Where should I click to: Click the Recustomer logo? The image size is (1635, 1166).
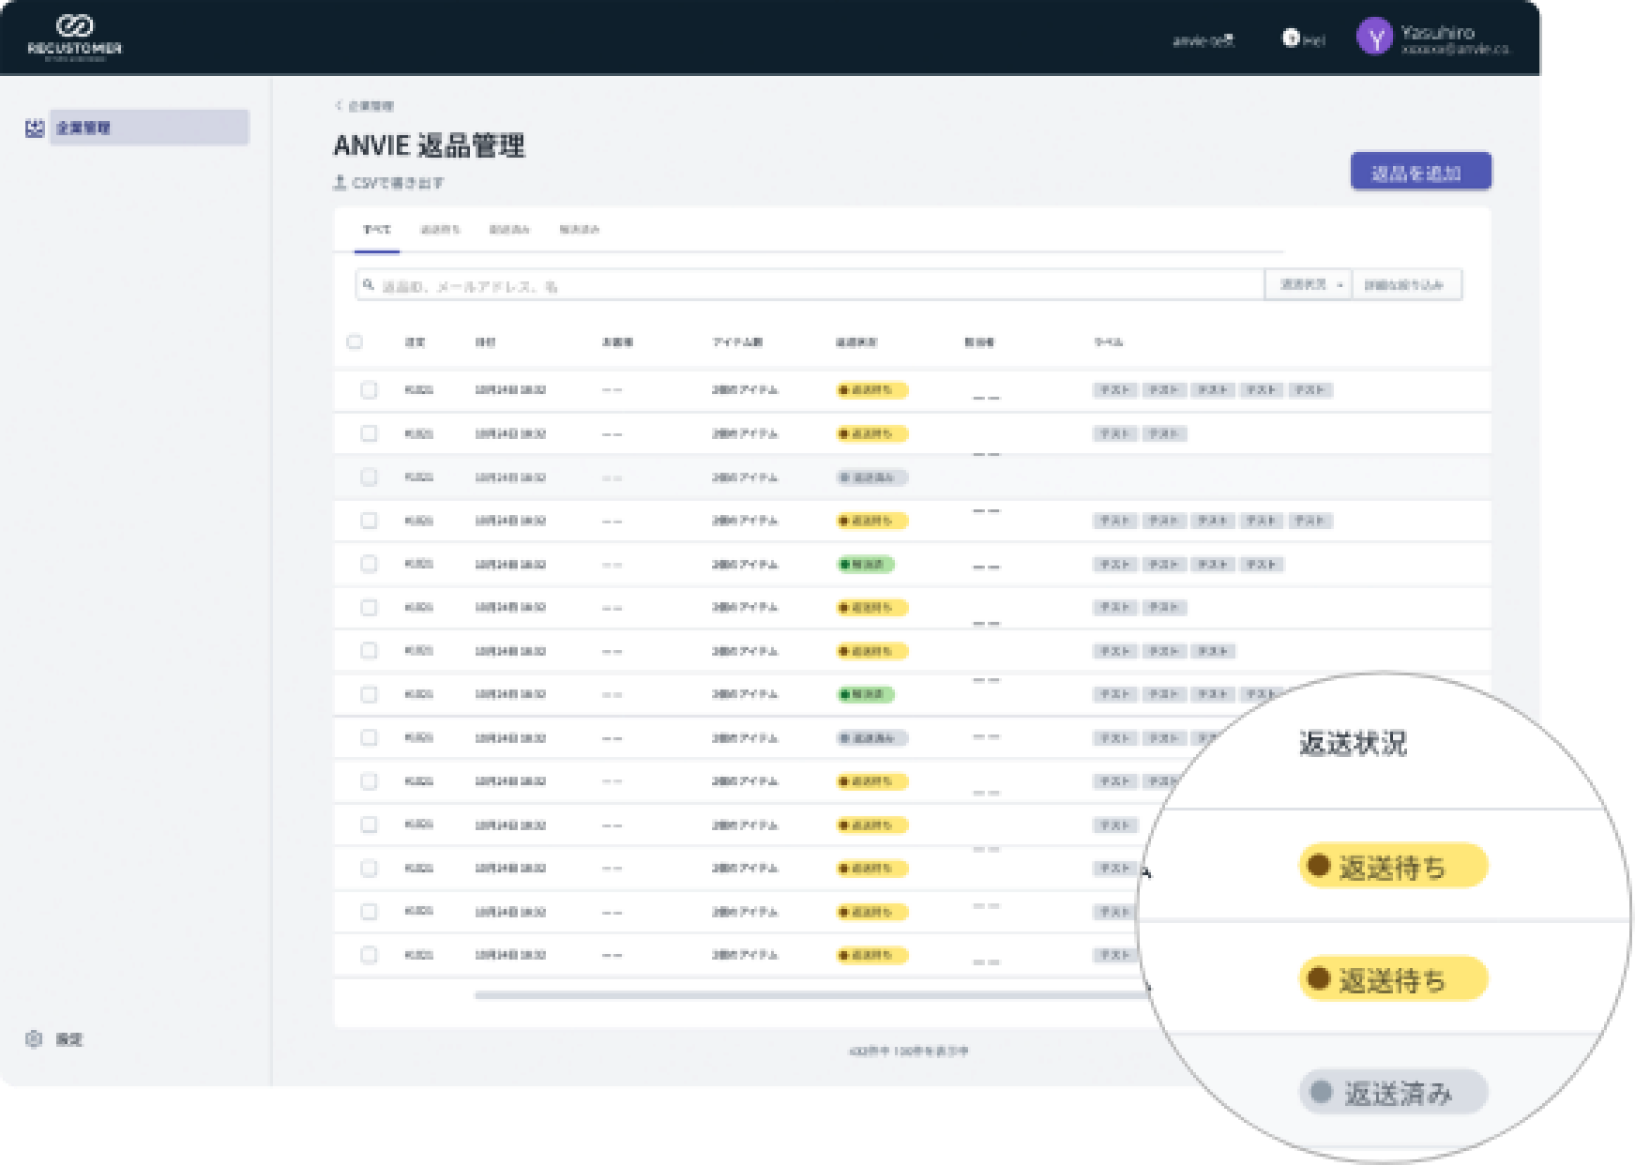coord(74,37)
